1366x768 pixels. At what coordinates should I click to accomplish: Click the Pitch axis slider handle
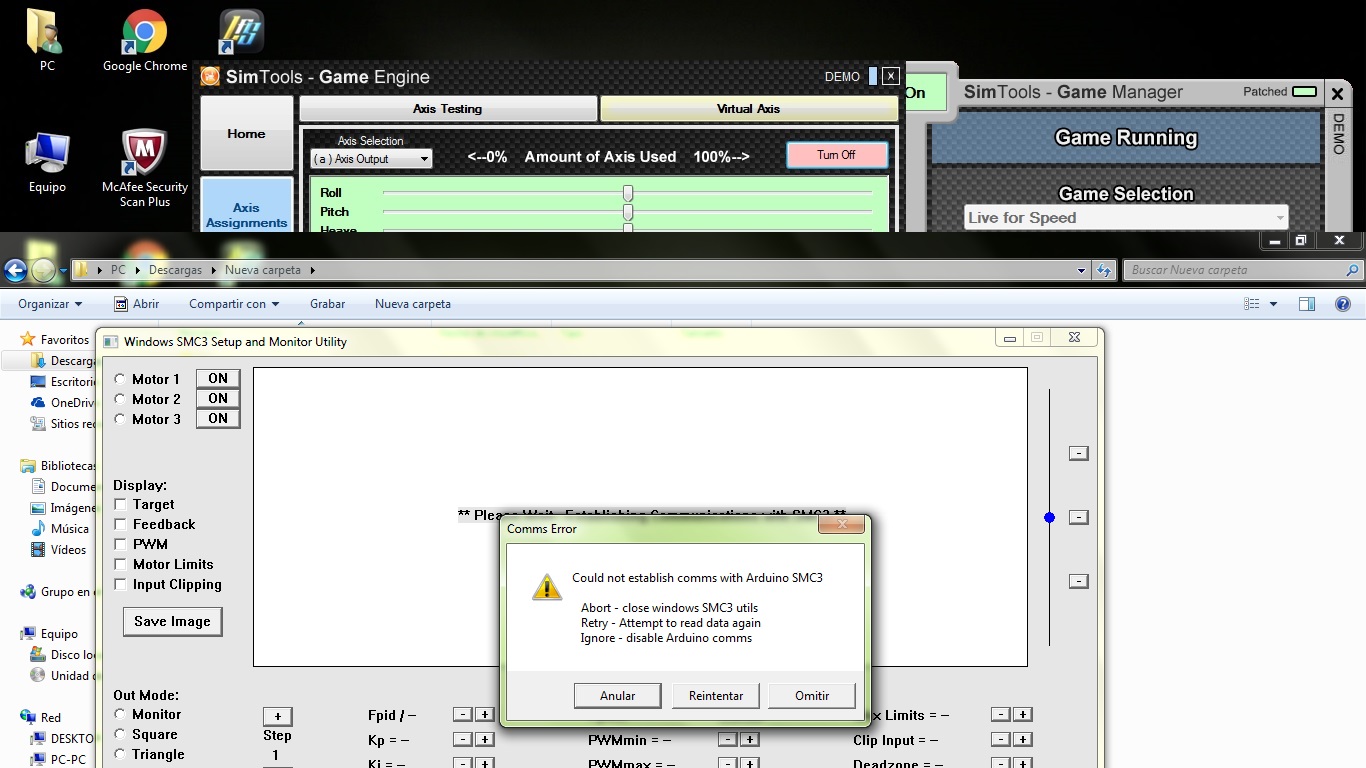coord(628,212)
